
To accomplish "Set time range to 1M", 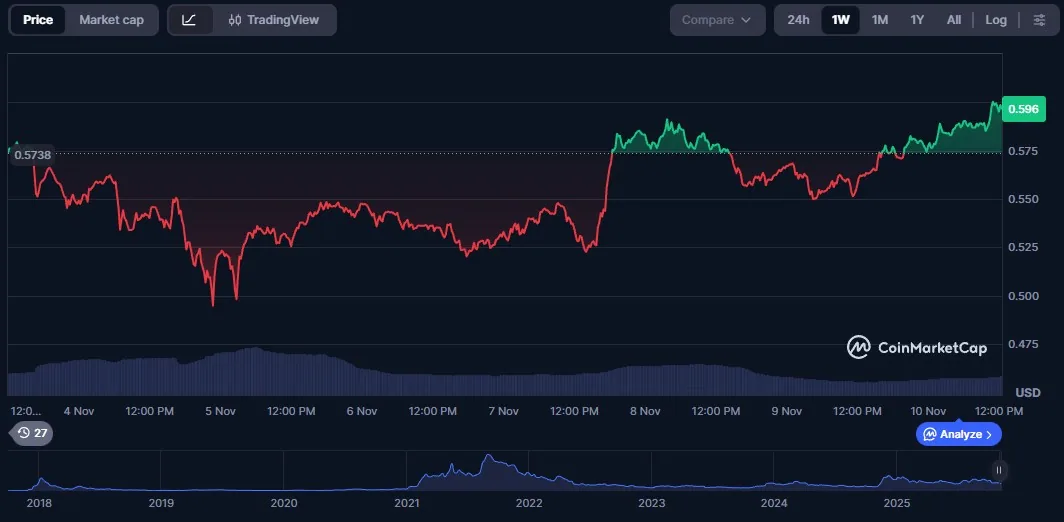I will (879, 20).
